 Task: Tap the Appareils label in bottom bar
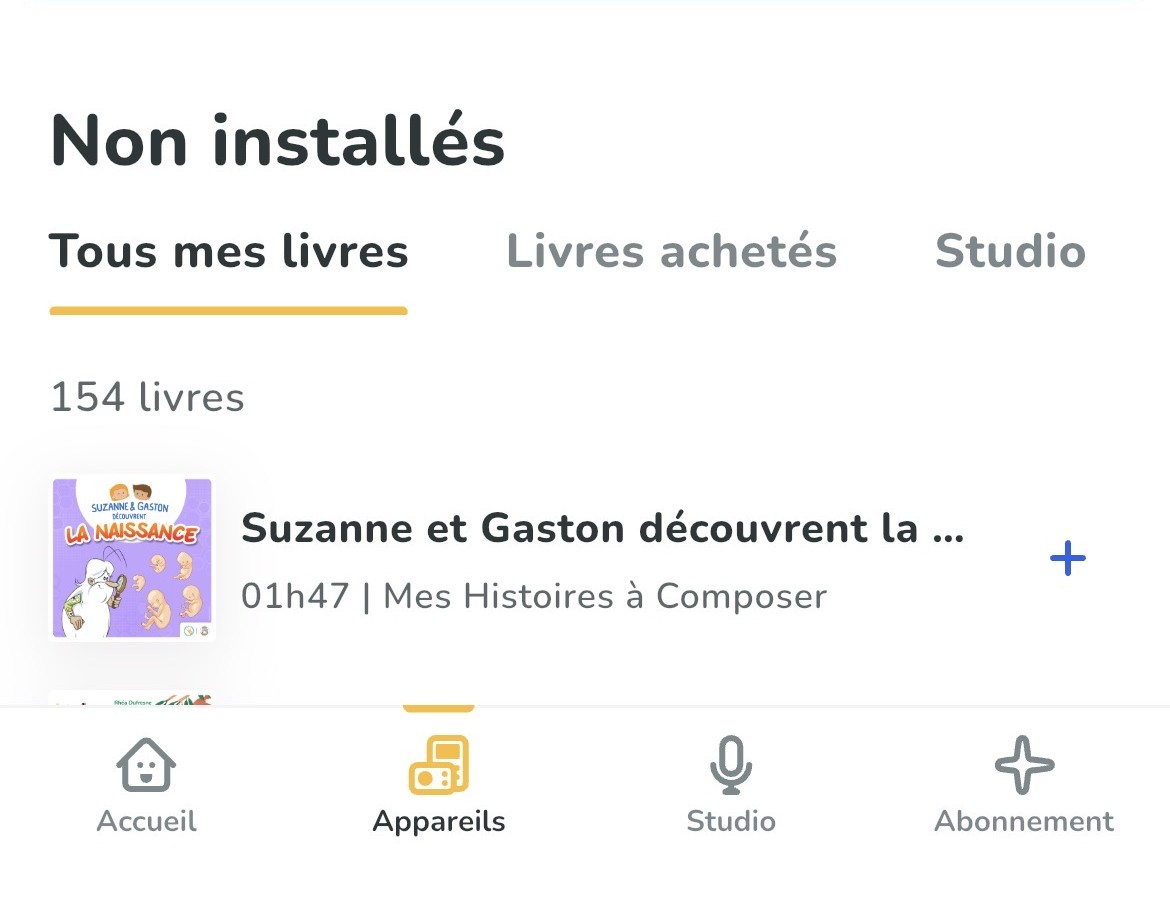pos(439,822)
